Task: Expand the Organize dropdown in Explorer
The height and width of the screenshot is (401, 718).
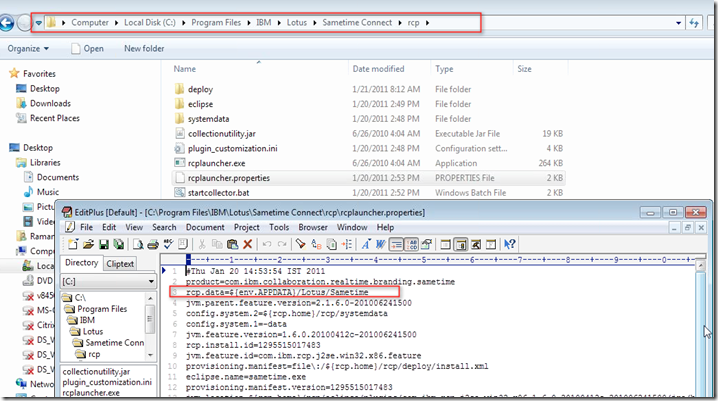Action: tap(28, 48)
